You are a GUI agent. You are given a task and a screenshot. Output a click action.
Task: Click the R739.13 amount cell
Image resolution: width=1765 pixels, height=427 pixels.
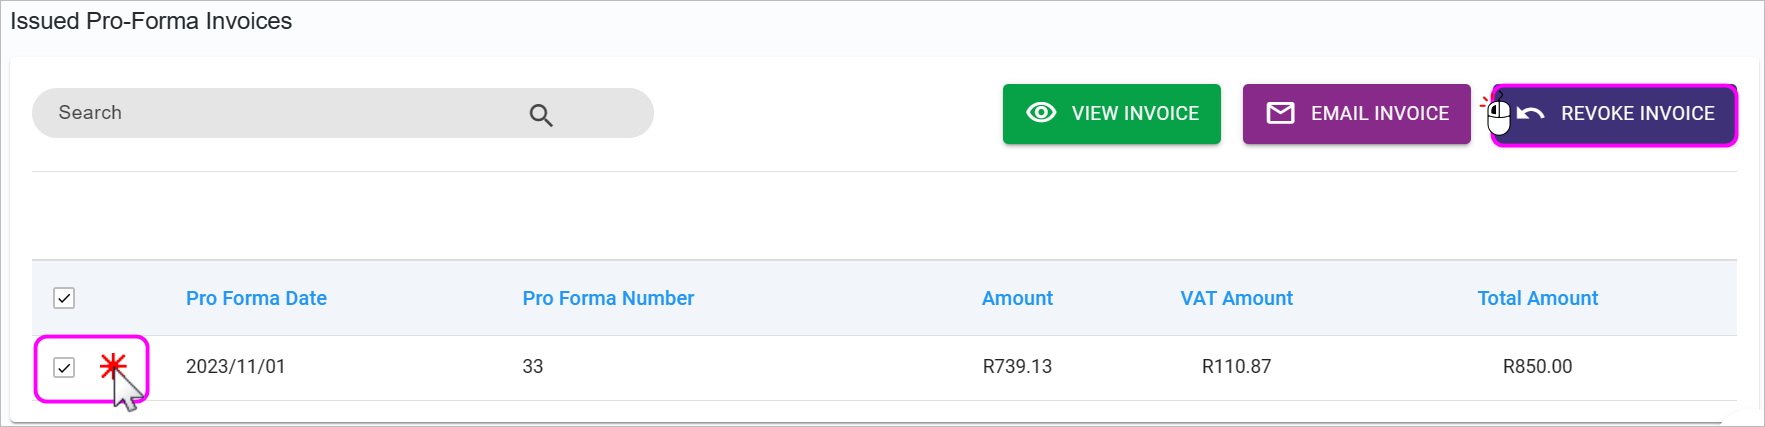pyautogui.click(x=1017, y=367)
